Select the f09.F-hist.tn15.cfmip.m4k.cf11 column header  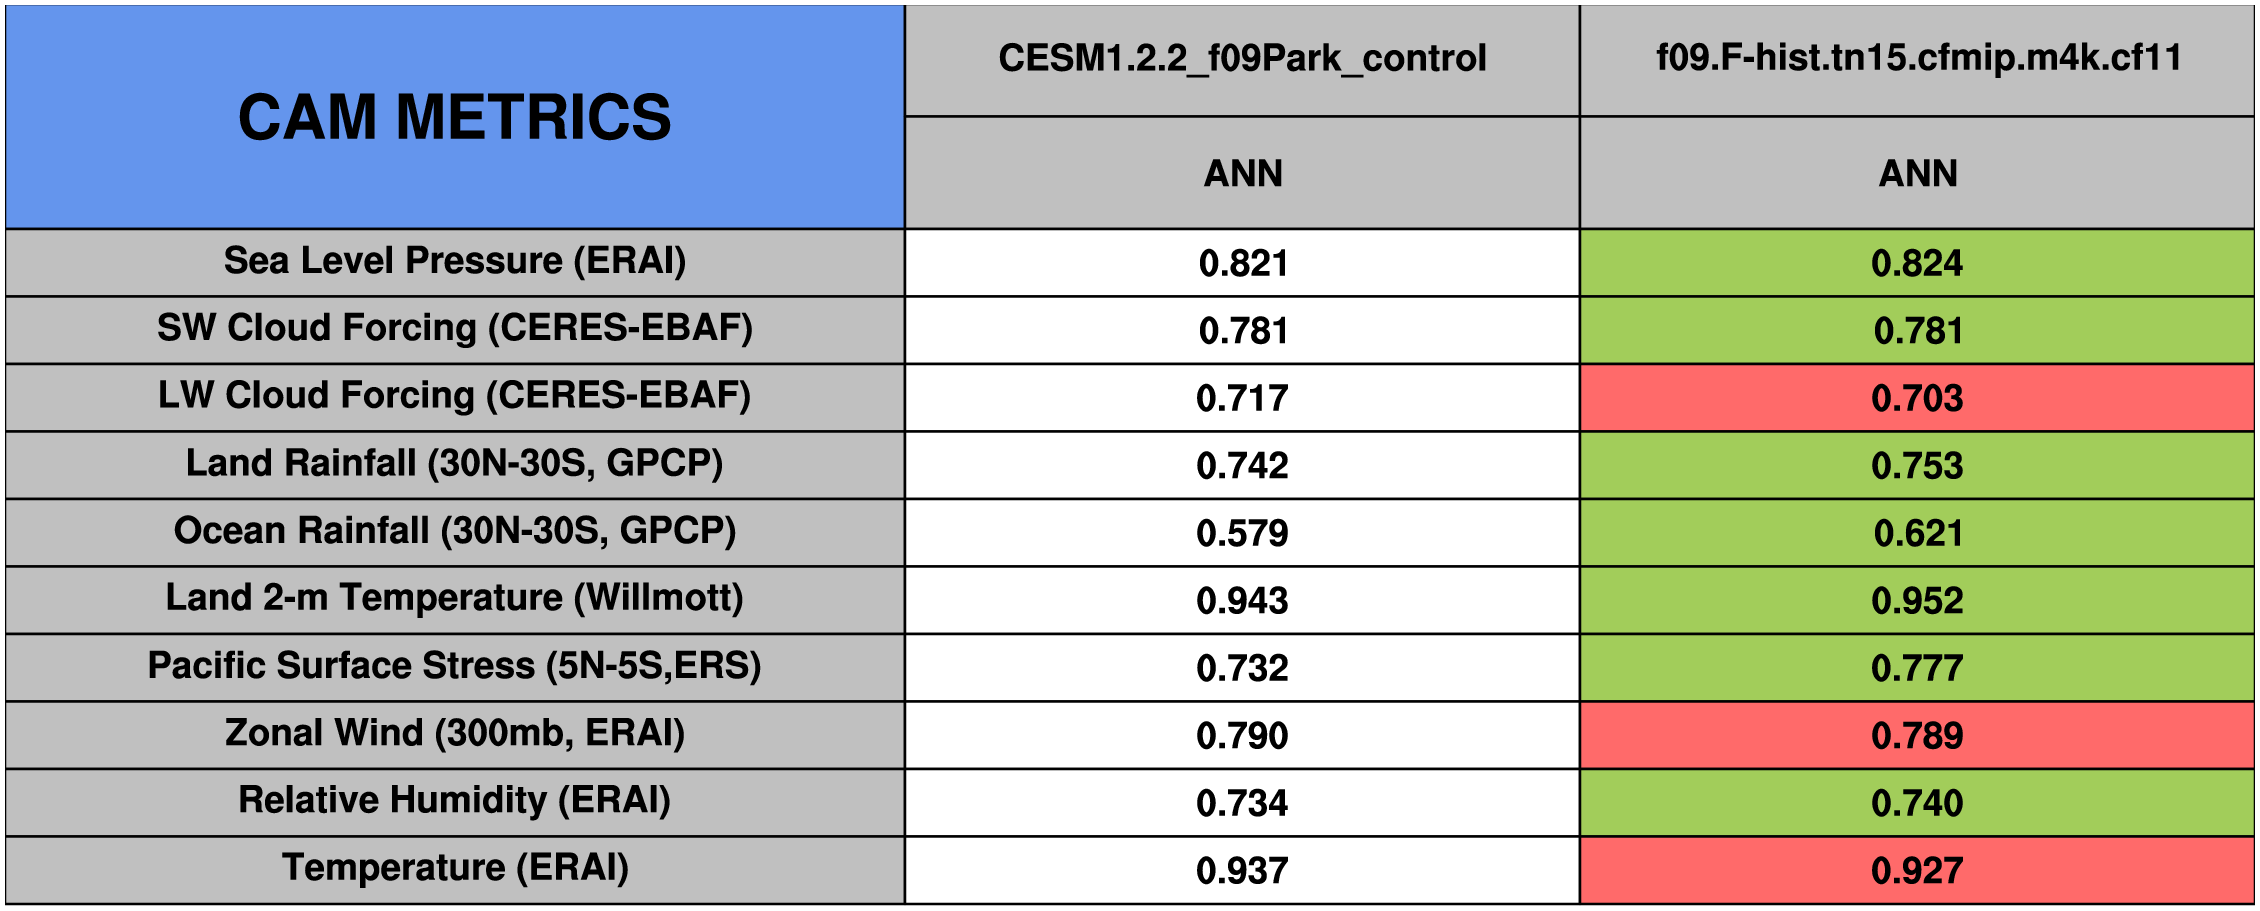coord(1918,57)
